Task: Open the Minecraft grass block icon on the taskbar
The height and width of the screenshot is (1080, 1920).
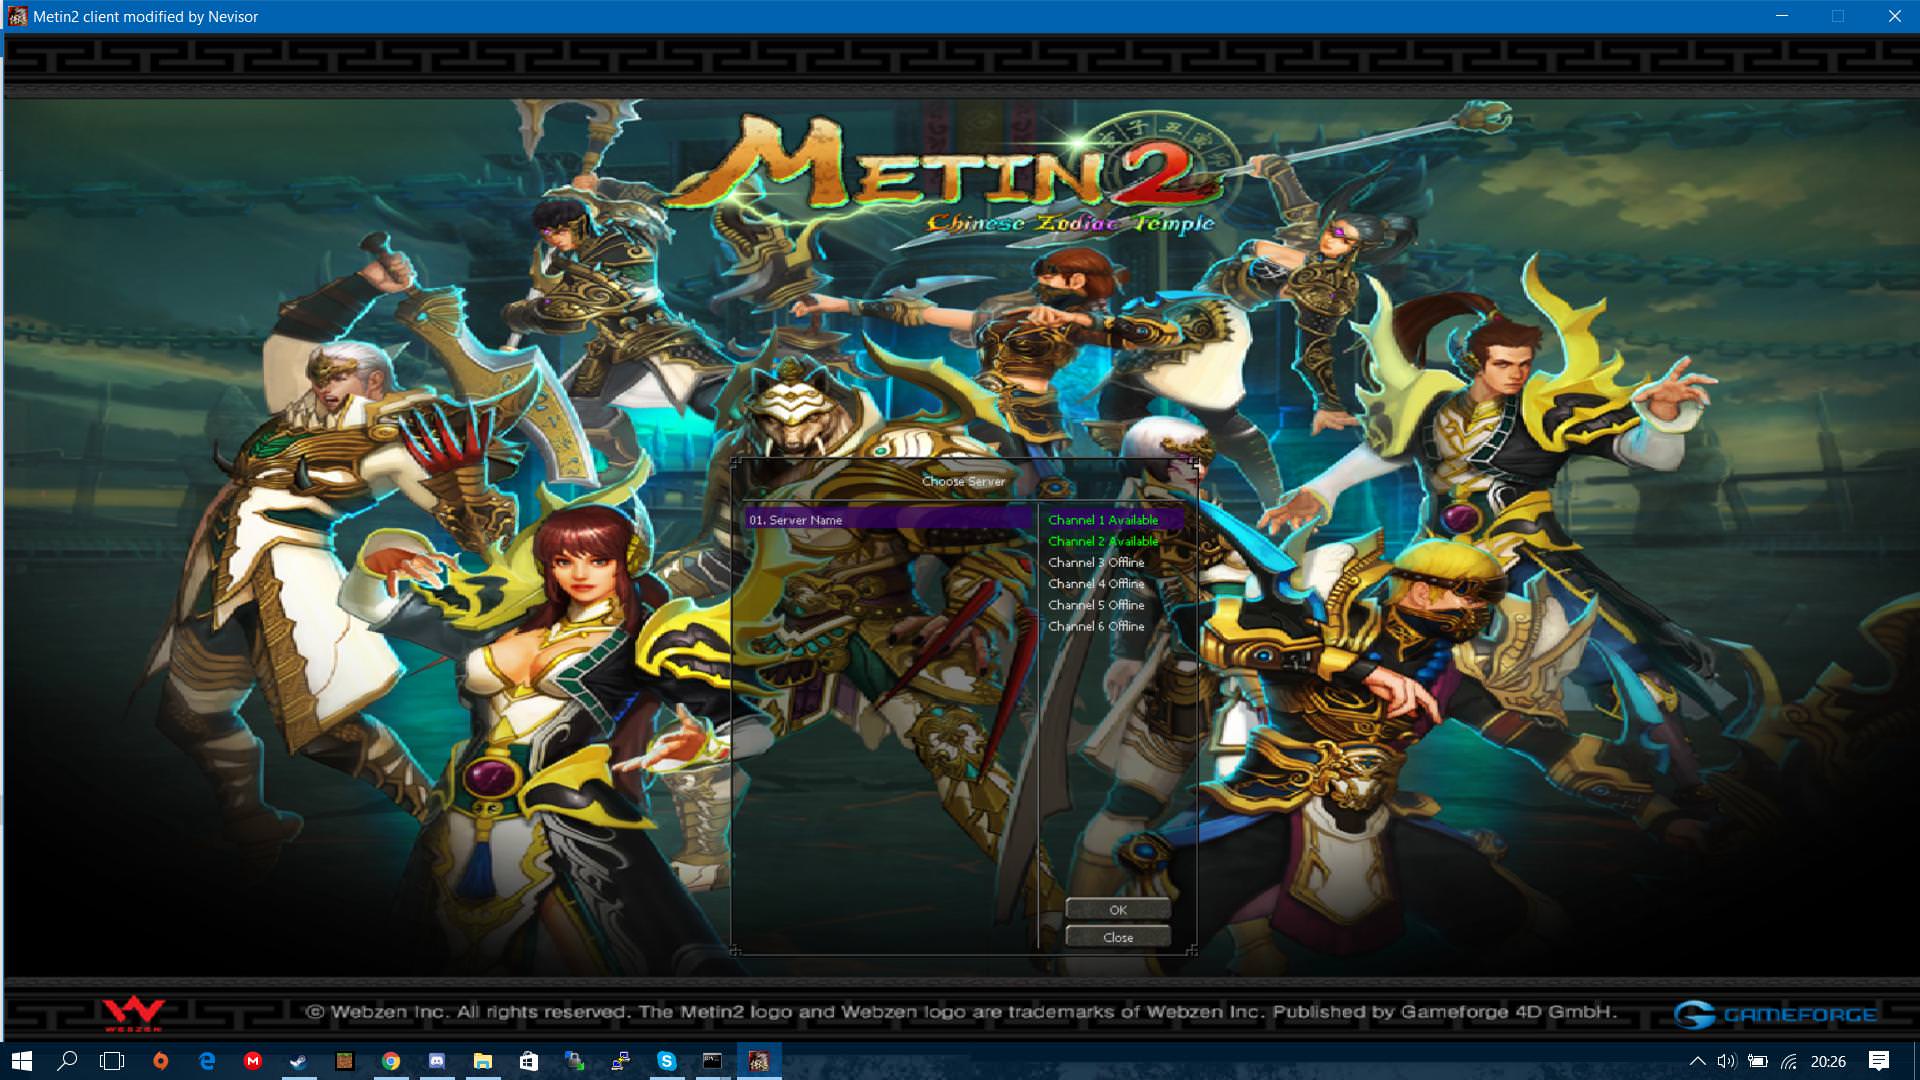Action: tap(344, 1061)
